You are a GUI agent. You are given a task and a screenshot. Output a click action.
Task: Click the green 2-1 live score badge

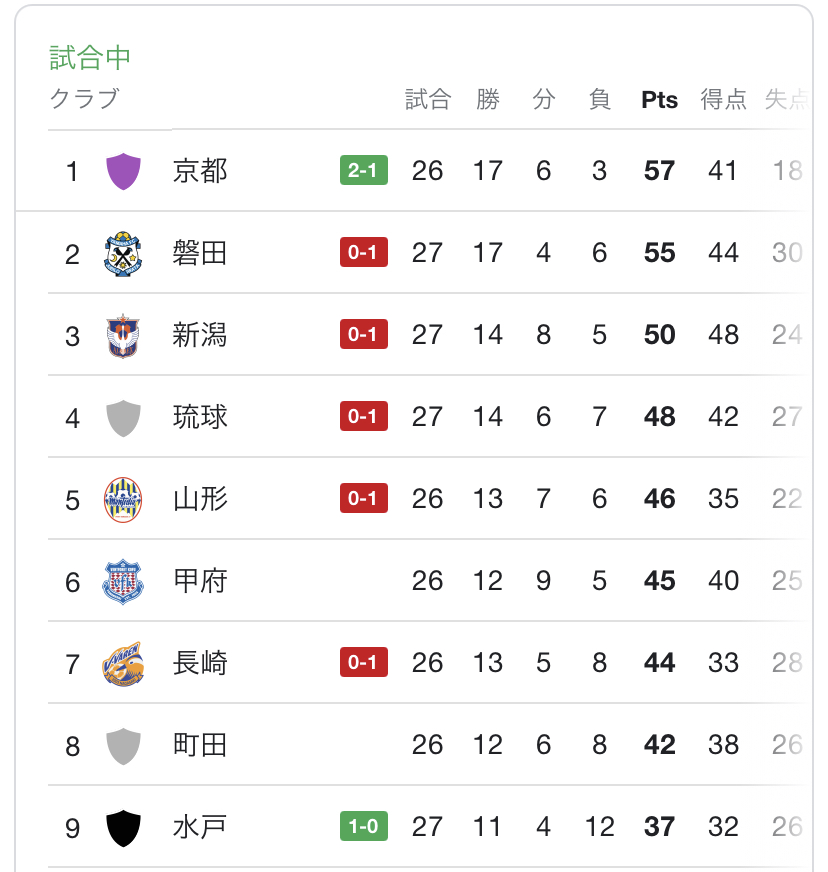pos(364,170)
